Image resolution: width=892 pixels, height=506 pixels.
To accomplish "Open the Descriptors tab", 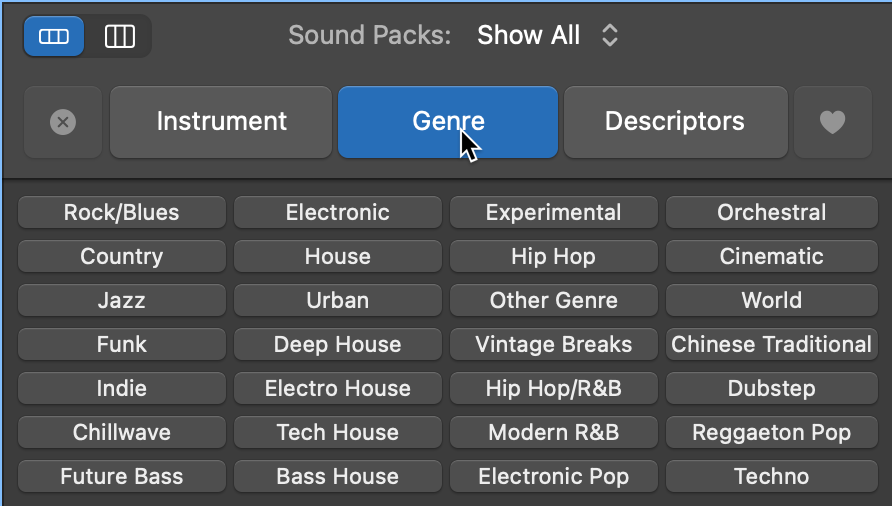I will pyautogui.click(x=674, y=122).
